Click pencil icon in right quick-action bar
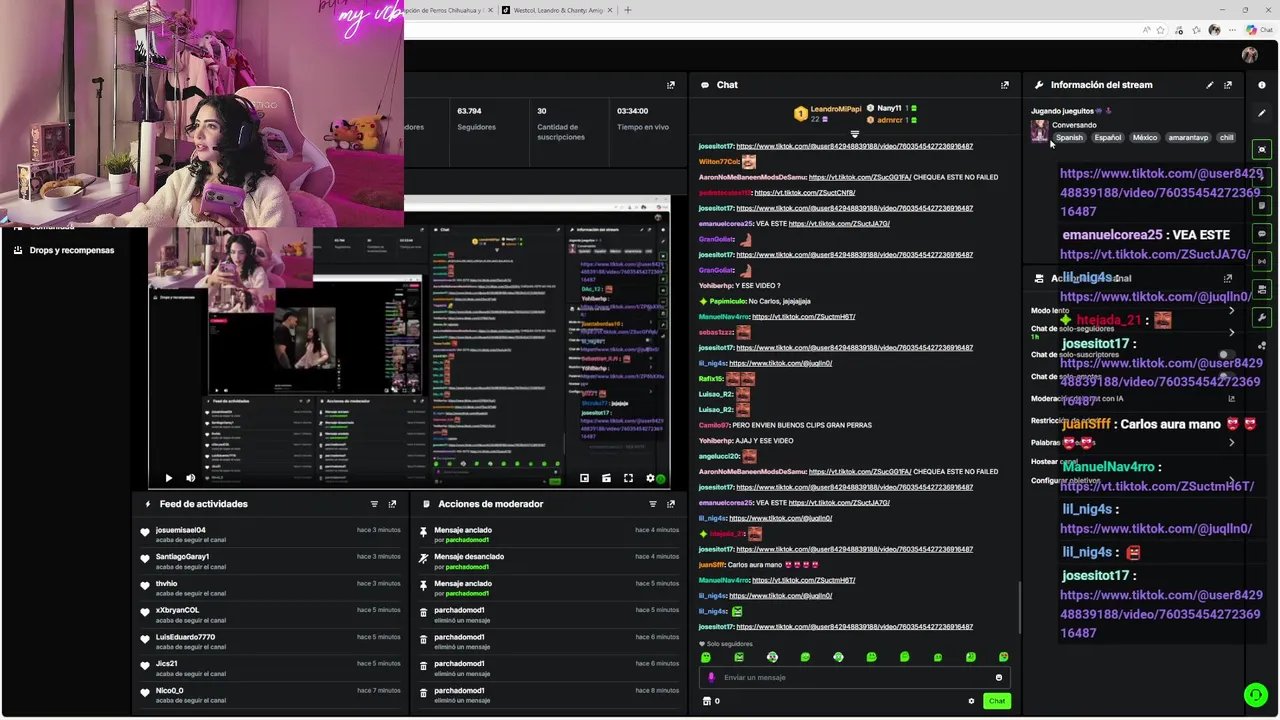The height and width of the screenshot is (720, 1280). tap(1262, 113)
